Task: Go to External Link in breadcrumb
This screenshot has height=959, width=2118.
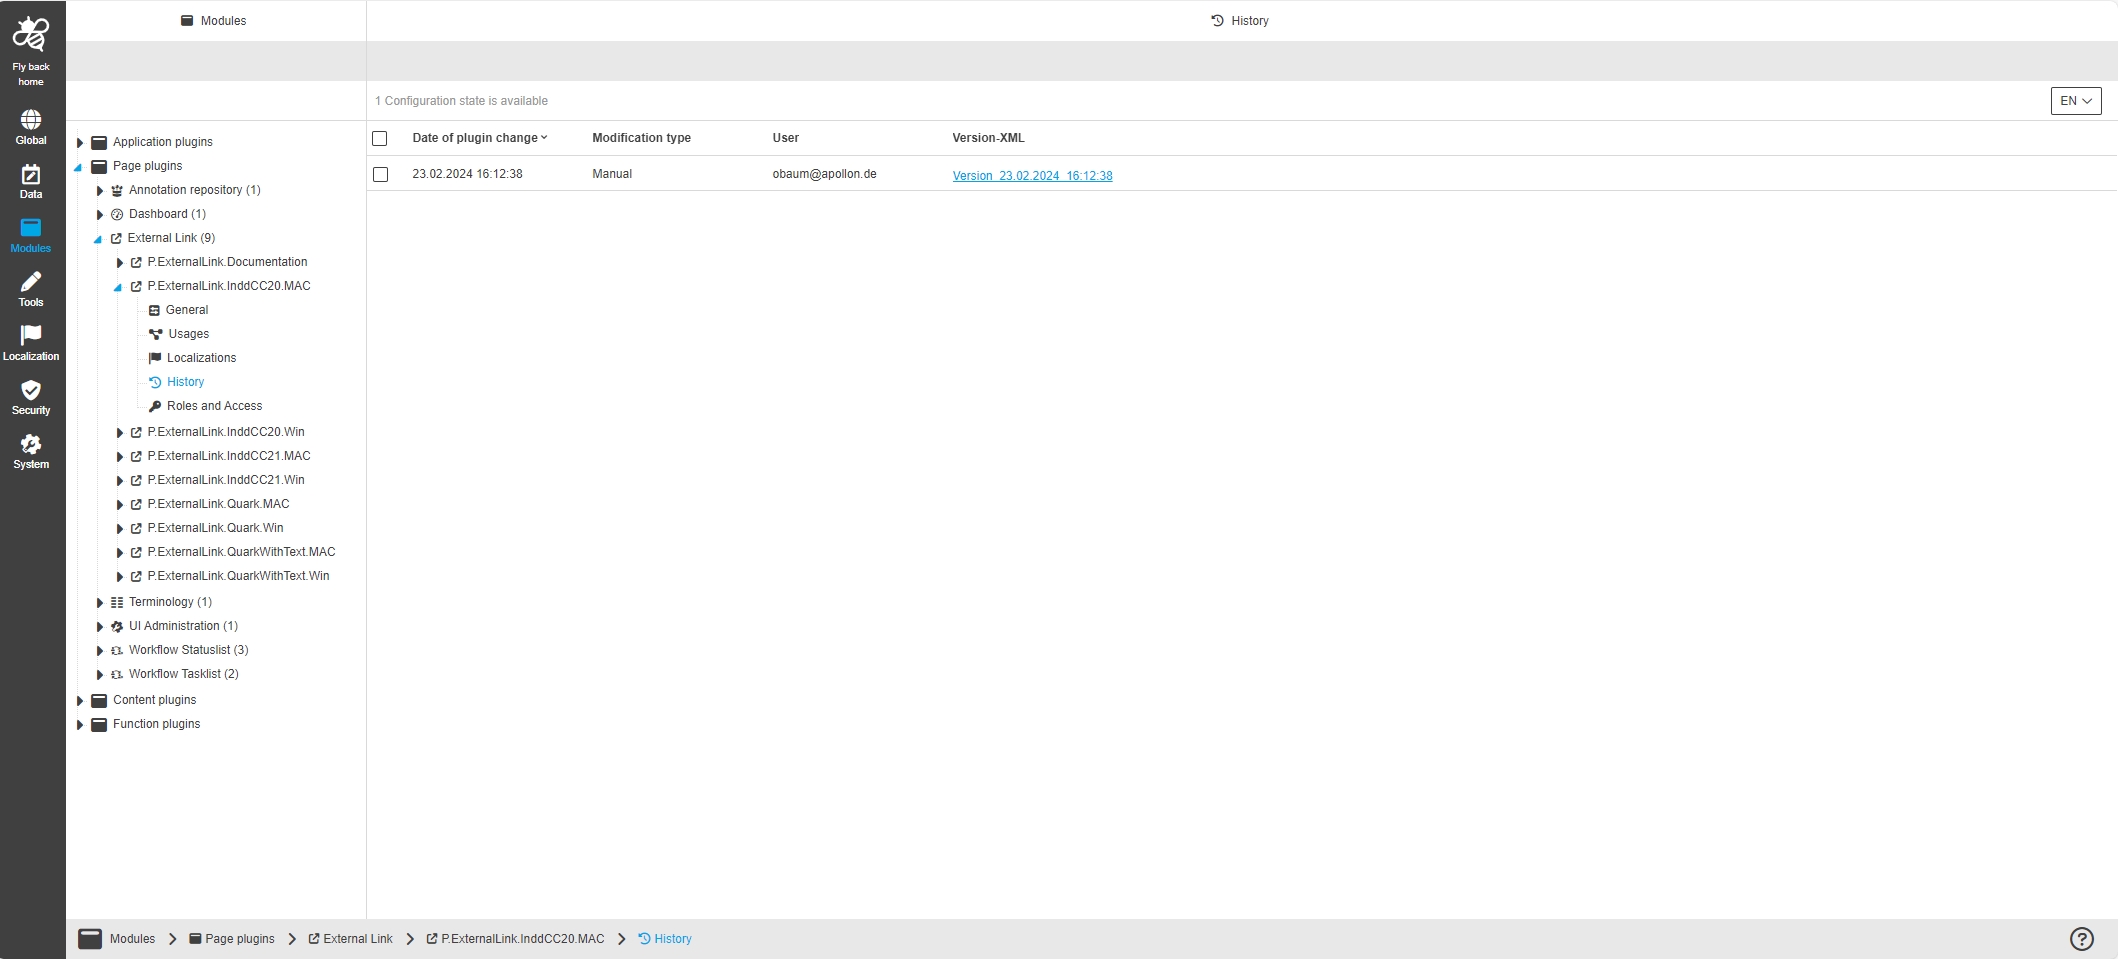Action: click(x=350, y=939)
